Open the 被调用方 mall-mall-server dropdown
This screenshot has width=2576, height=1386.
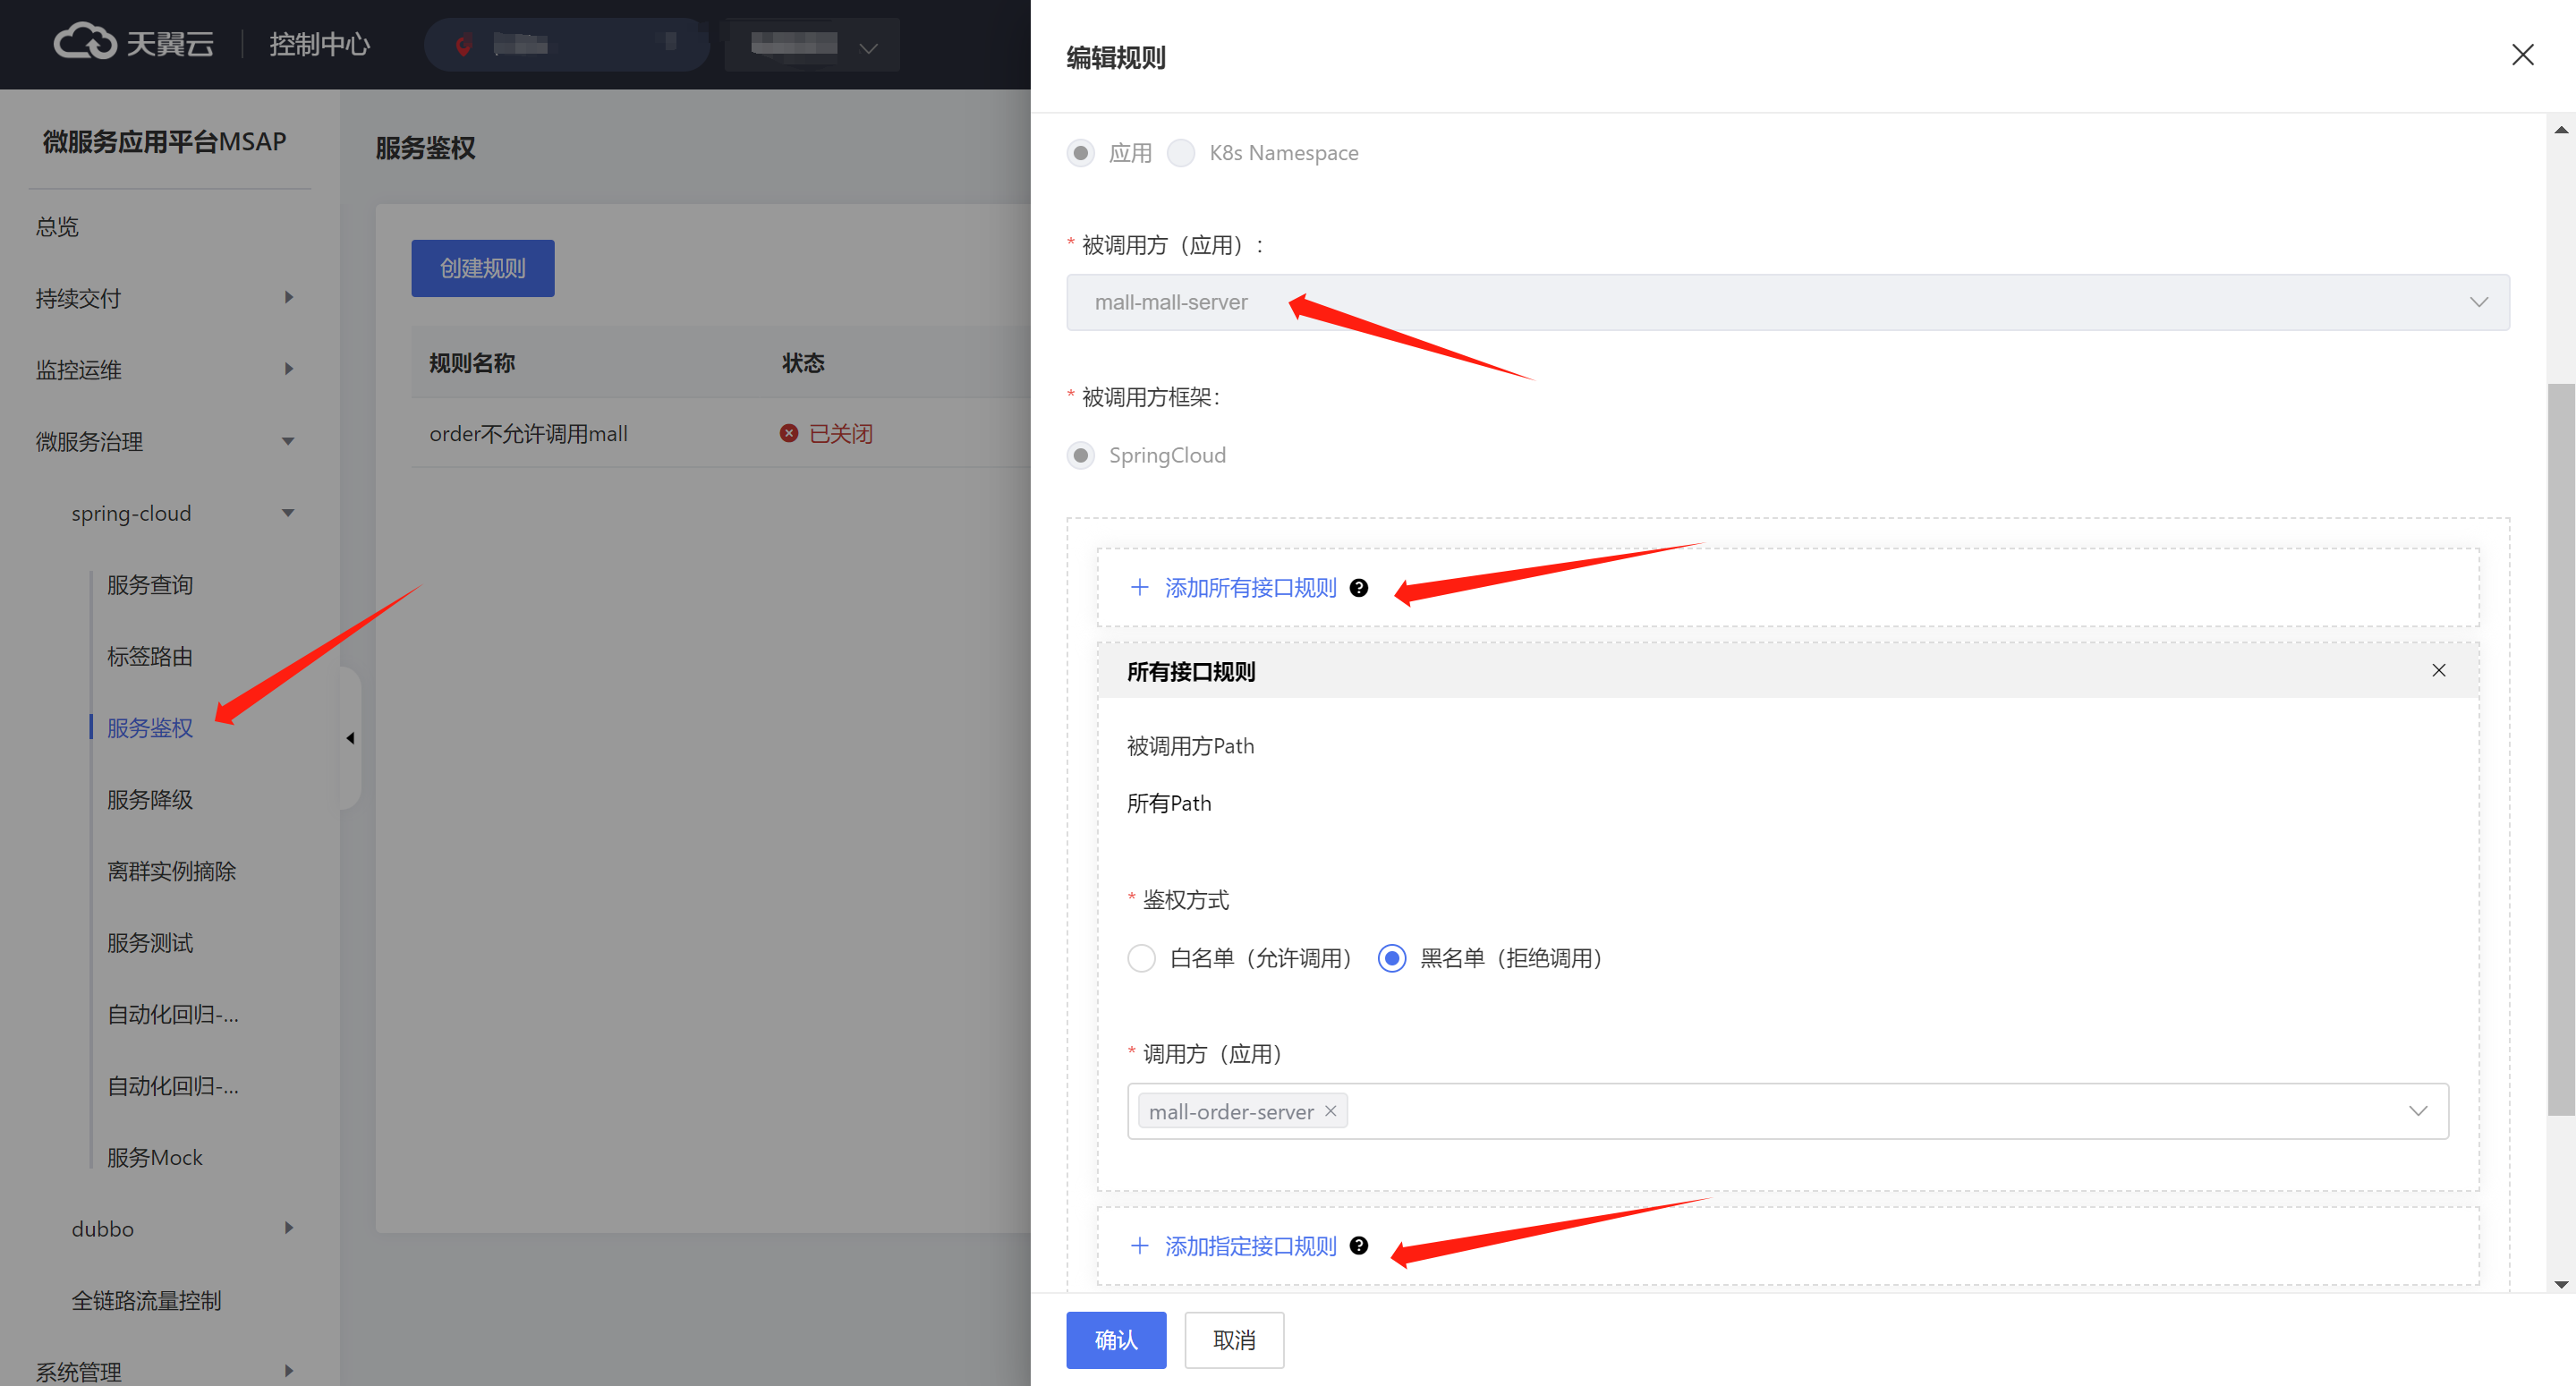[1787, 302]
